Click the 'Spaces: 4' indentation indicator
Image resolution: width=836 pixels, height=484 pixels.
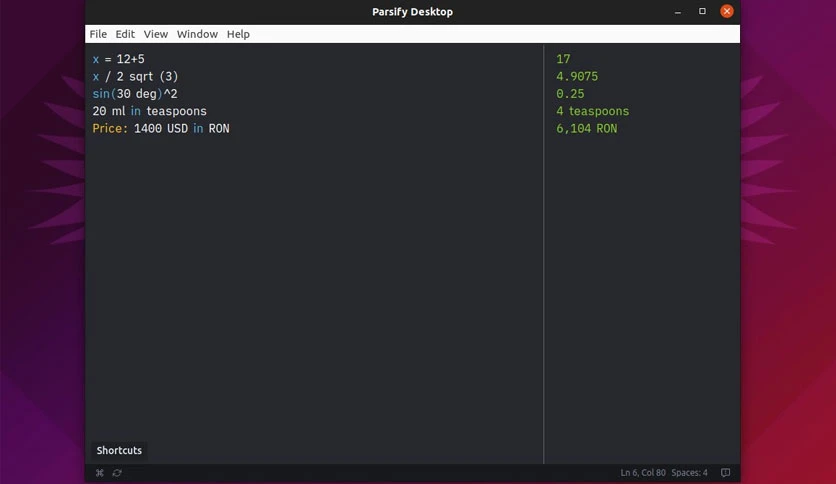[x=689, y=473]
